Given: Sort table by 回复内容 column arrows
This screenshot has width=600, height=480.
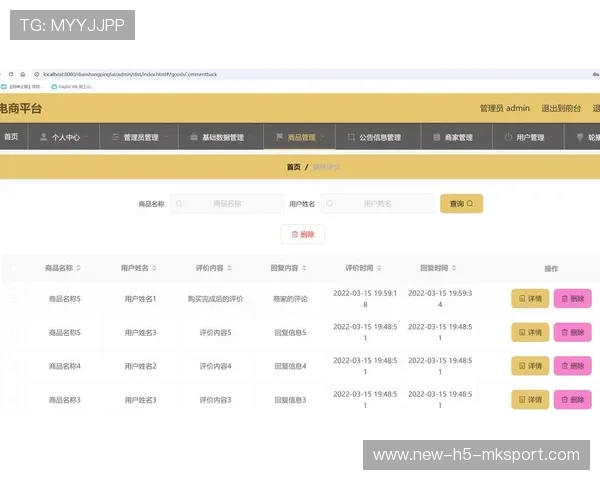Looking at the screenshot, I should (304, 268).
